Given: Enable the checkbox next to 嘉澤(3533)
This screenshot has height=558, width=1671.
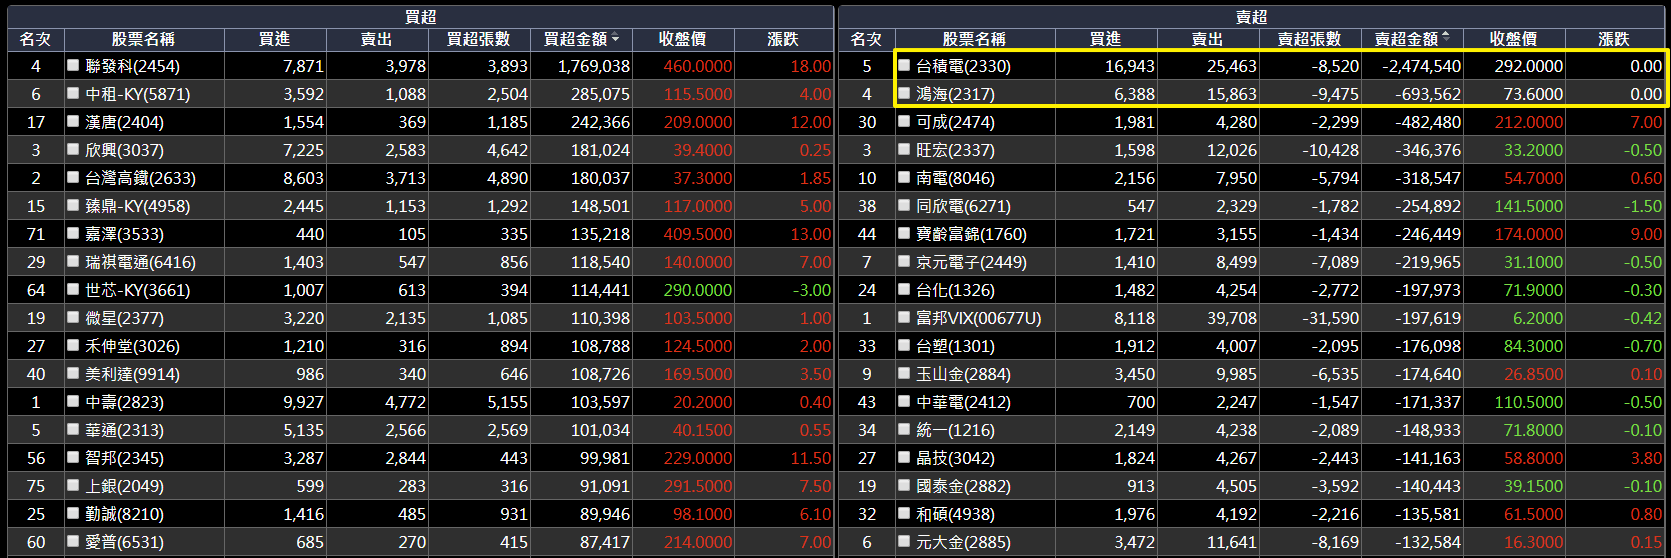Looking at the screenshot, I should click(73, 233).
